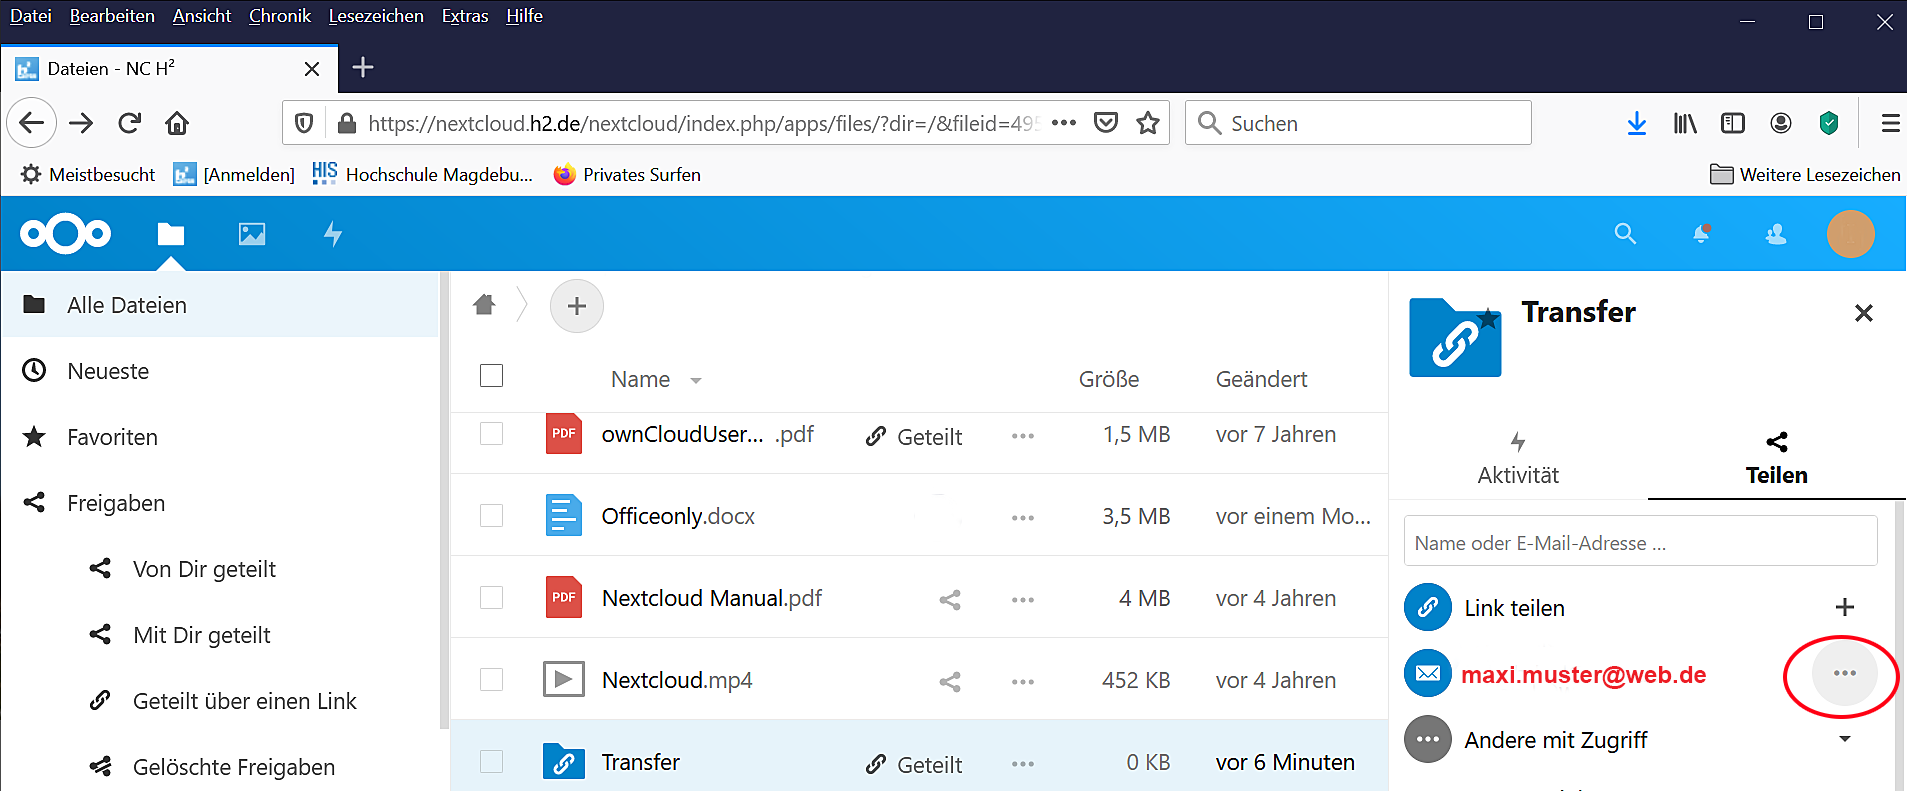Open the Lesezeichen menu

click(x=376, y=16)
